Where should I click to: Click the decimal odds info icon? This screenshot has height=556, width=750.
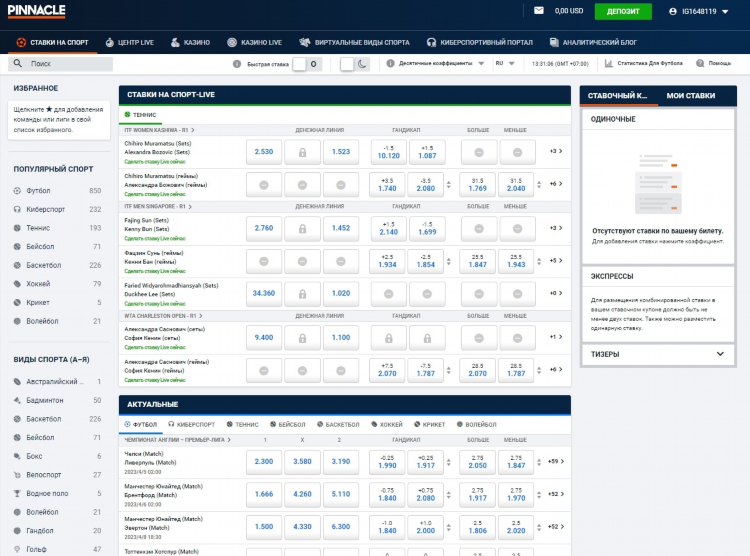click(390, 63)
